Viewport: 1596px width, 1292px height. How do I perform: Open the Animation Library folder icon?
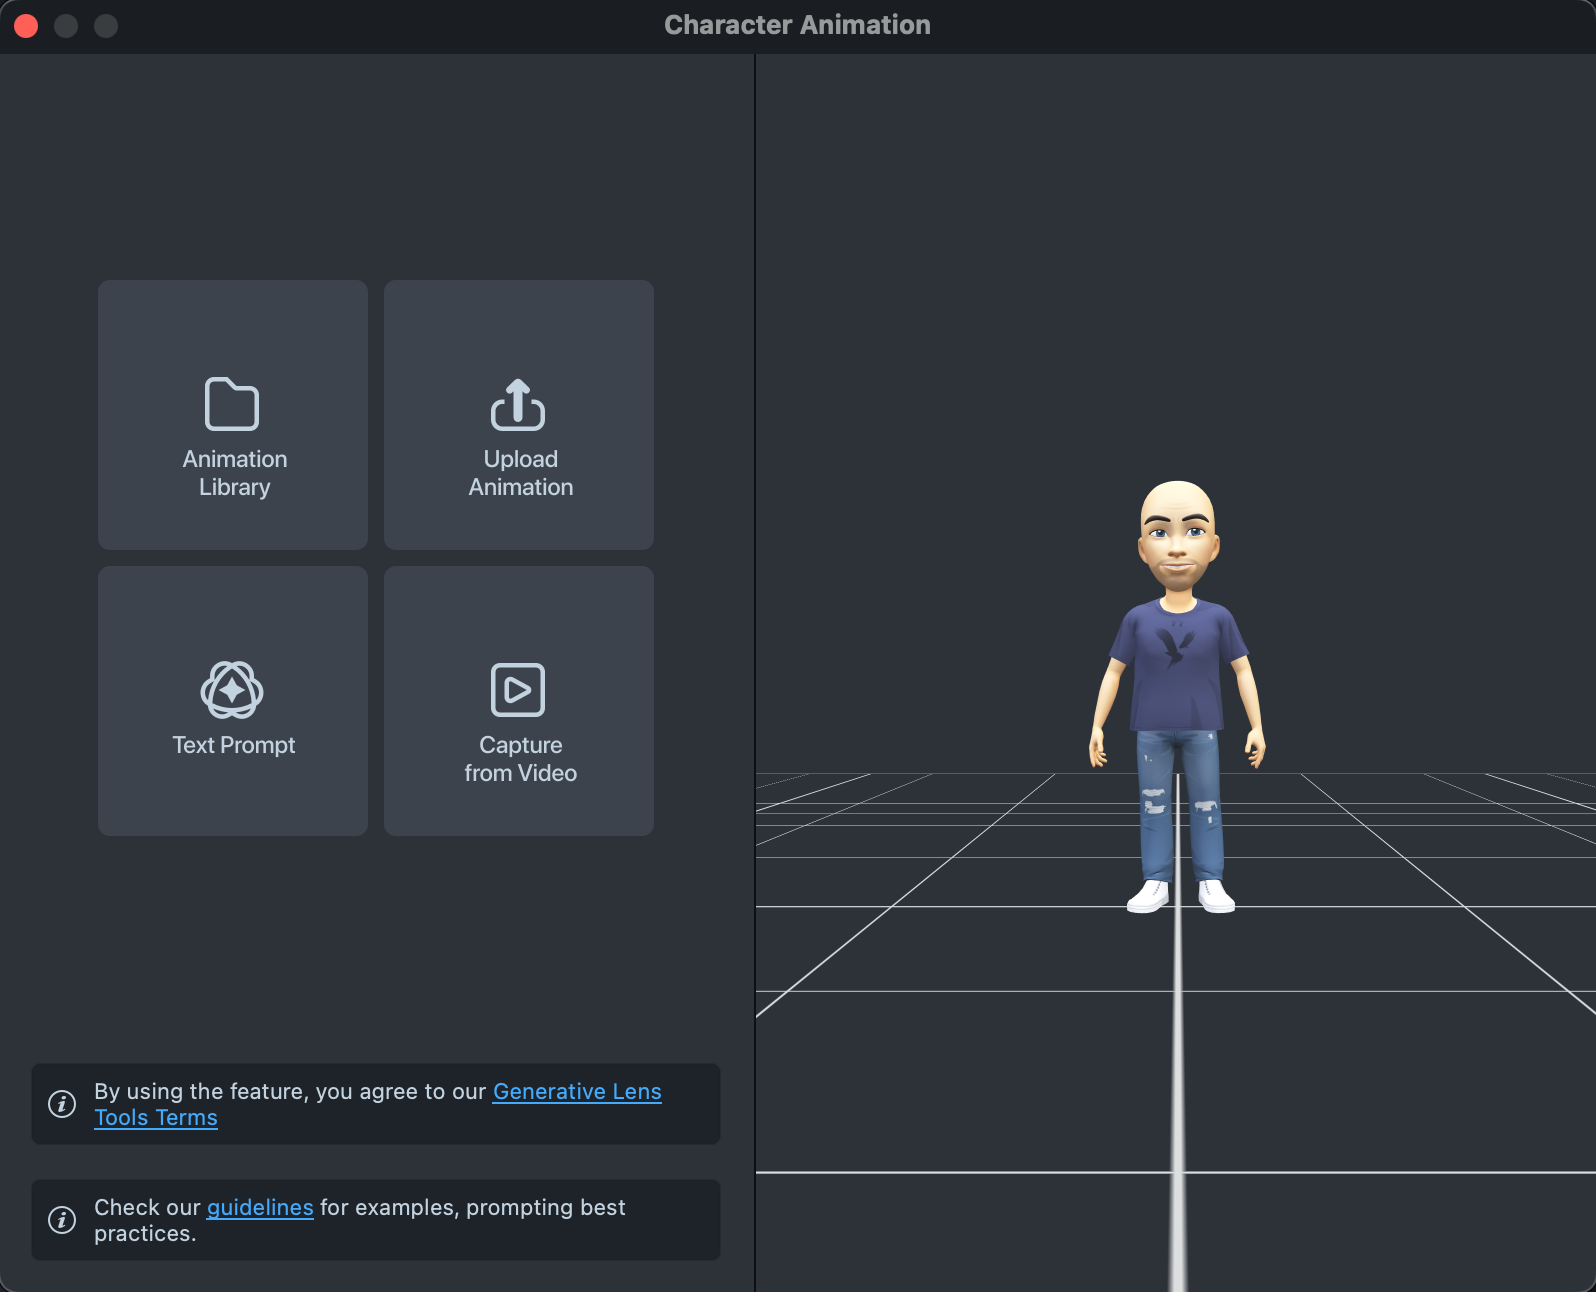pyautogui.click(x=232, y=404)
